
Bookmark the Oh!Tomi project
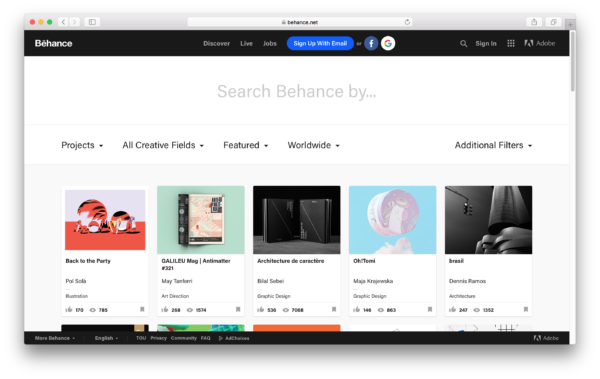[430, 309]
